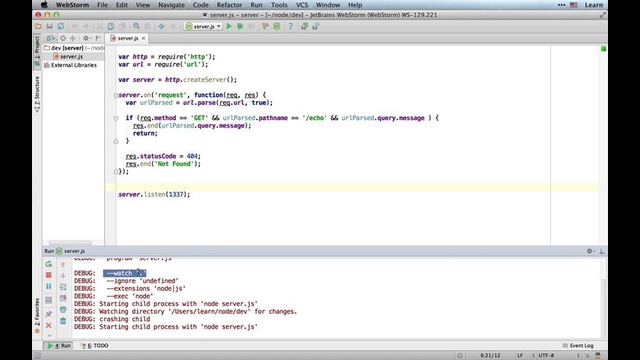Select the 4: Run bottom tab
Image resolution: width=640 pixels, height=360 pixels.
coord(58,345)
